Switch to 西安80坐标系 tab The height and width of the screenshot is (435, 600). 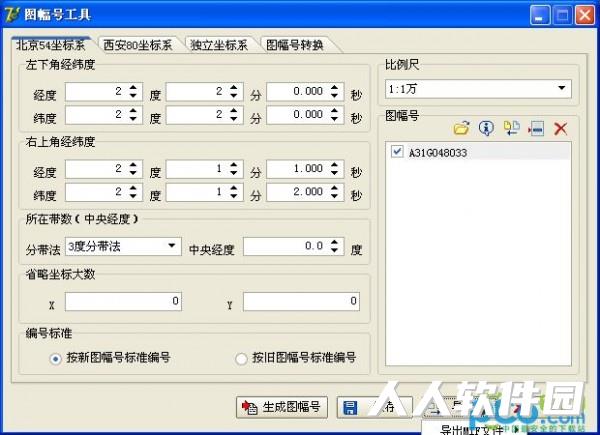tap(138, 45)
